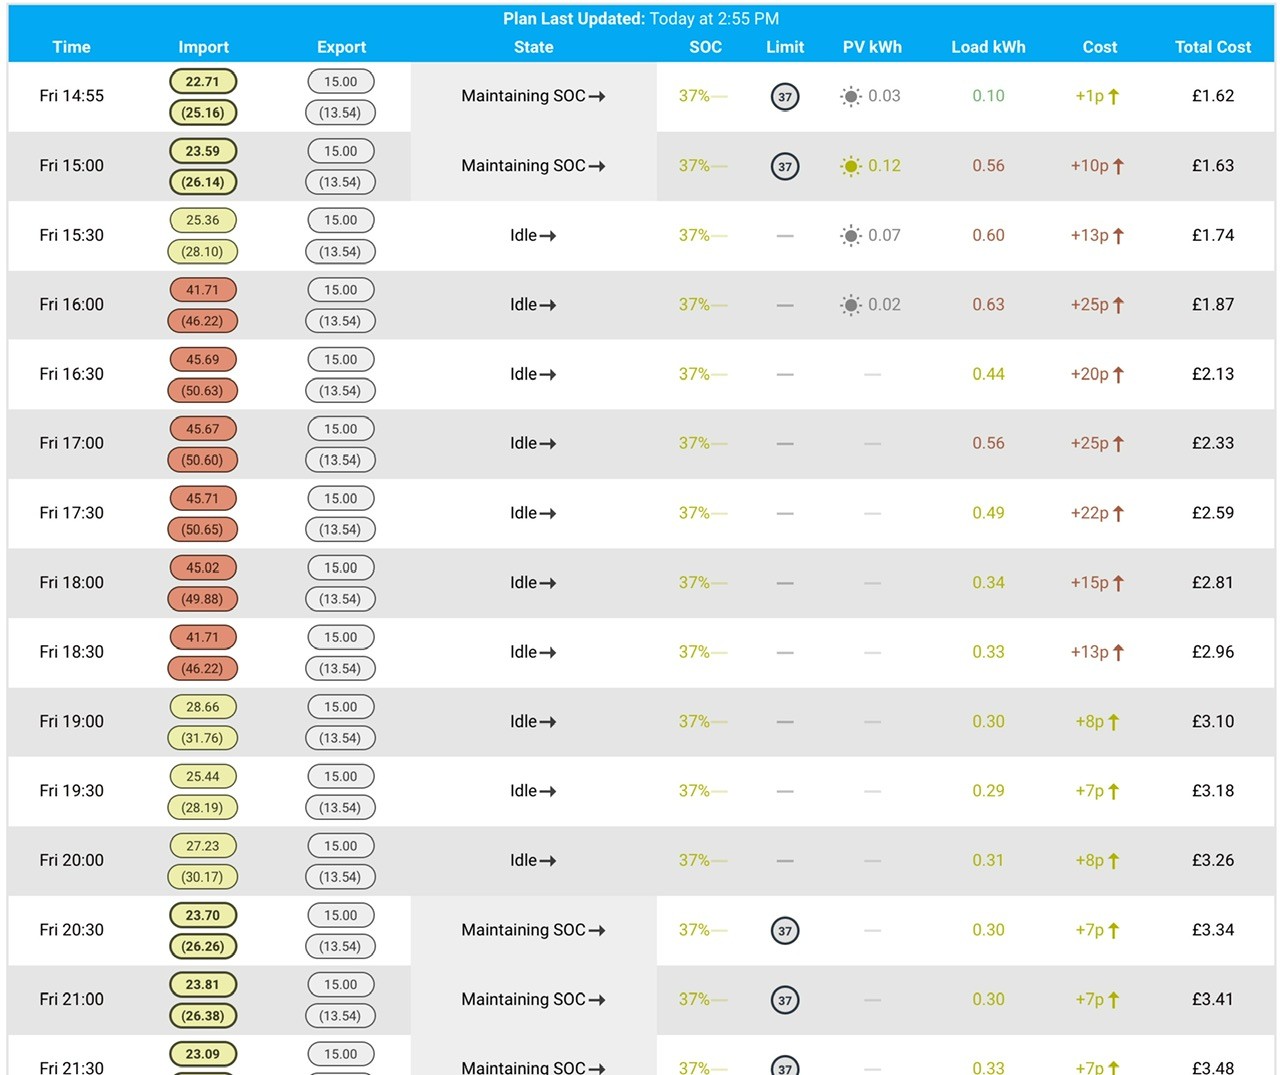Click the Idle state arrow at Fri 17:30
This screenshot has height=1075, width=1280.
548,514
